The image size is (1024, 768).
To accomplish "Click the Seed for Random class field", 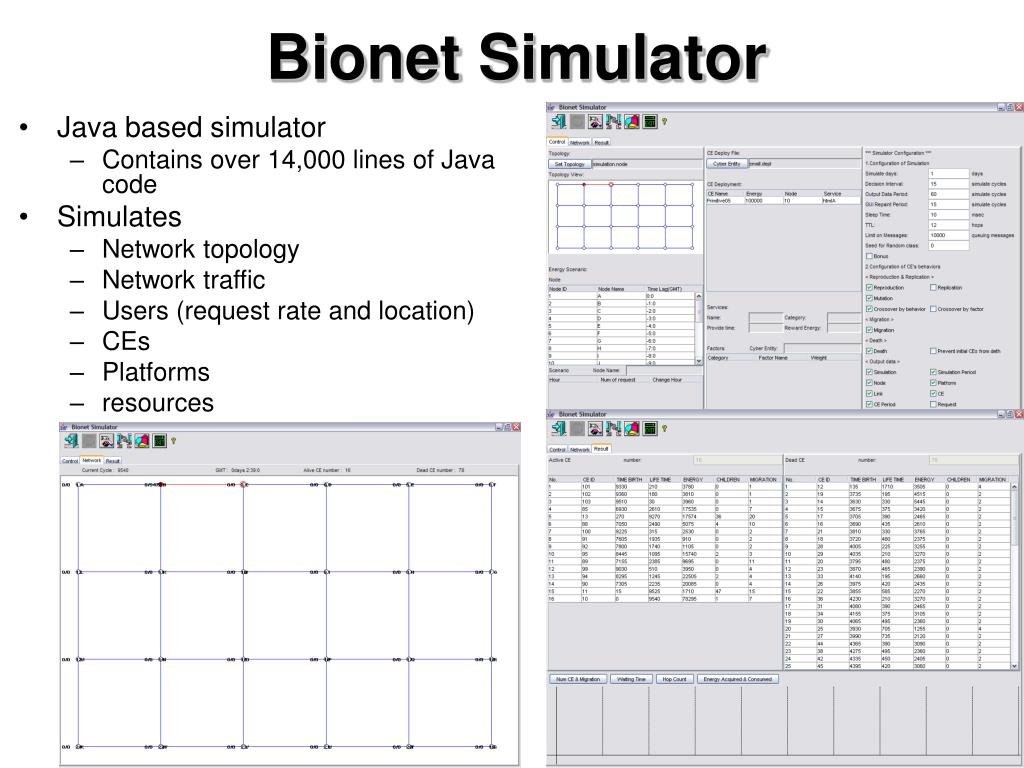I will pyautogui.click(x=949, y=246).
